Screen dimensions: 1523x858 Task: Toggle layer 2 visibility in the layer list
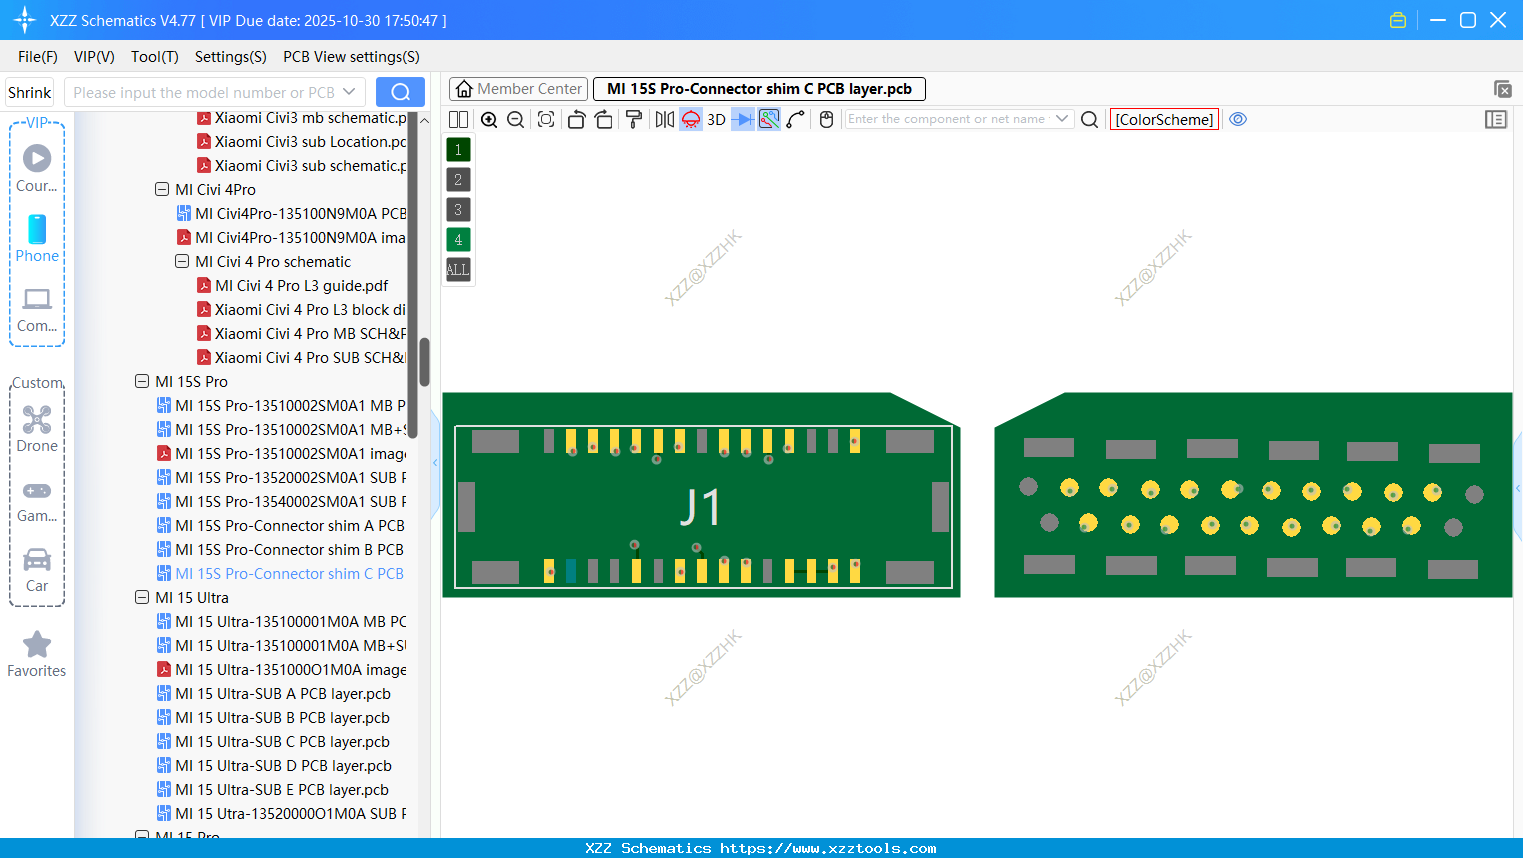pyautogui.click(x=457, y=179)
